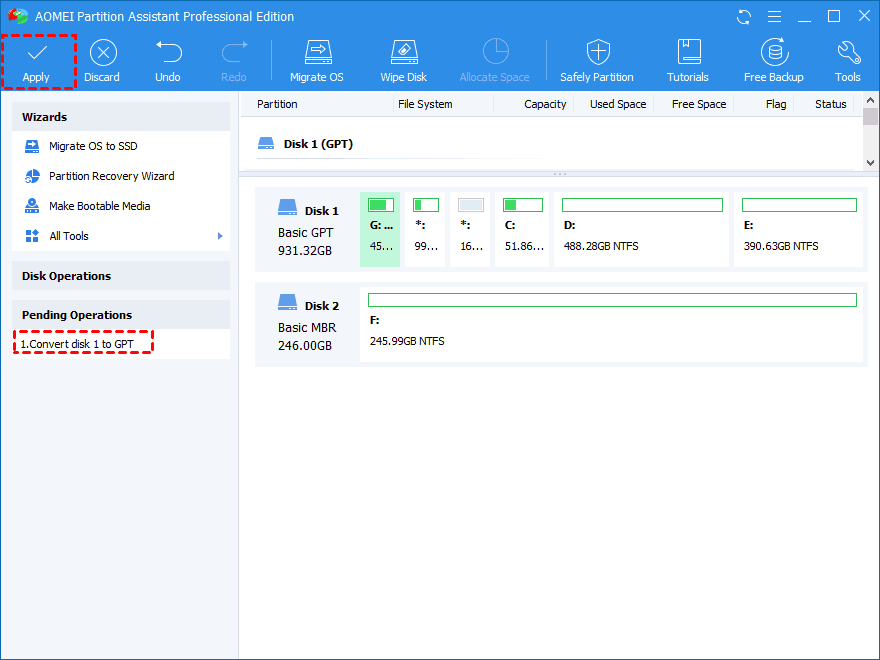880x660 pixels.
Task: Open the Migrate OS toolbar tool
Action: pyautogui.click(x=317, y=62)
